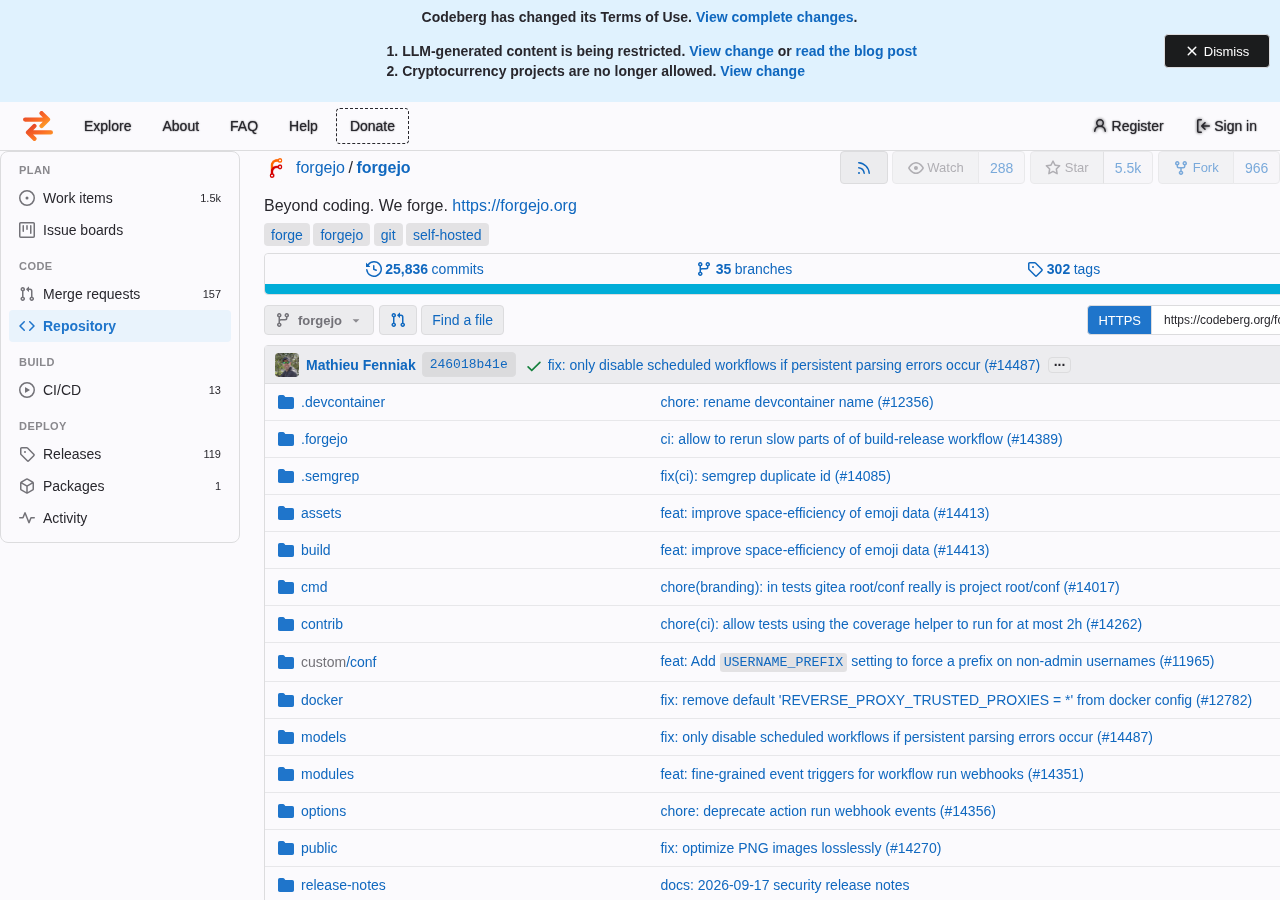1280x900 pixels.
Task: Open commit 'chore: deprecate action run webhook events'
Action: tap(828, 811)
